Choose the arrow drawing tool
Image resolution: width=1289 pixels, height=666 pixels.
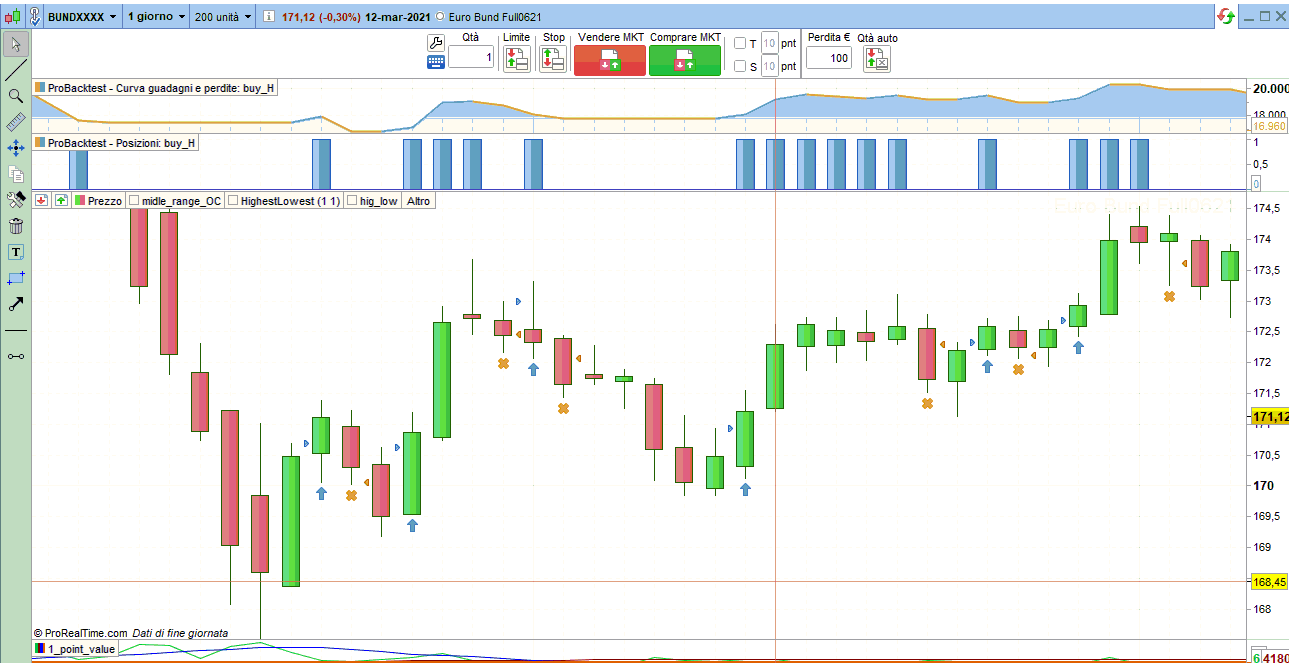click(x=16, y=304)
